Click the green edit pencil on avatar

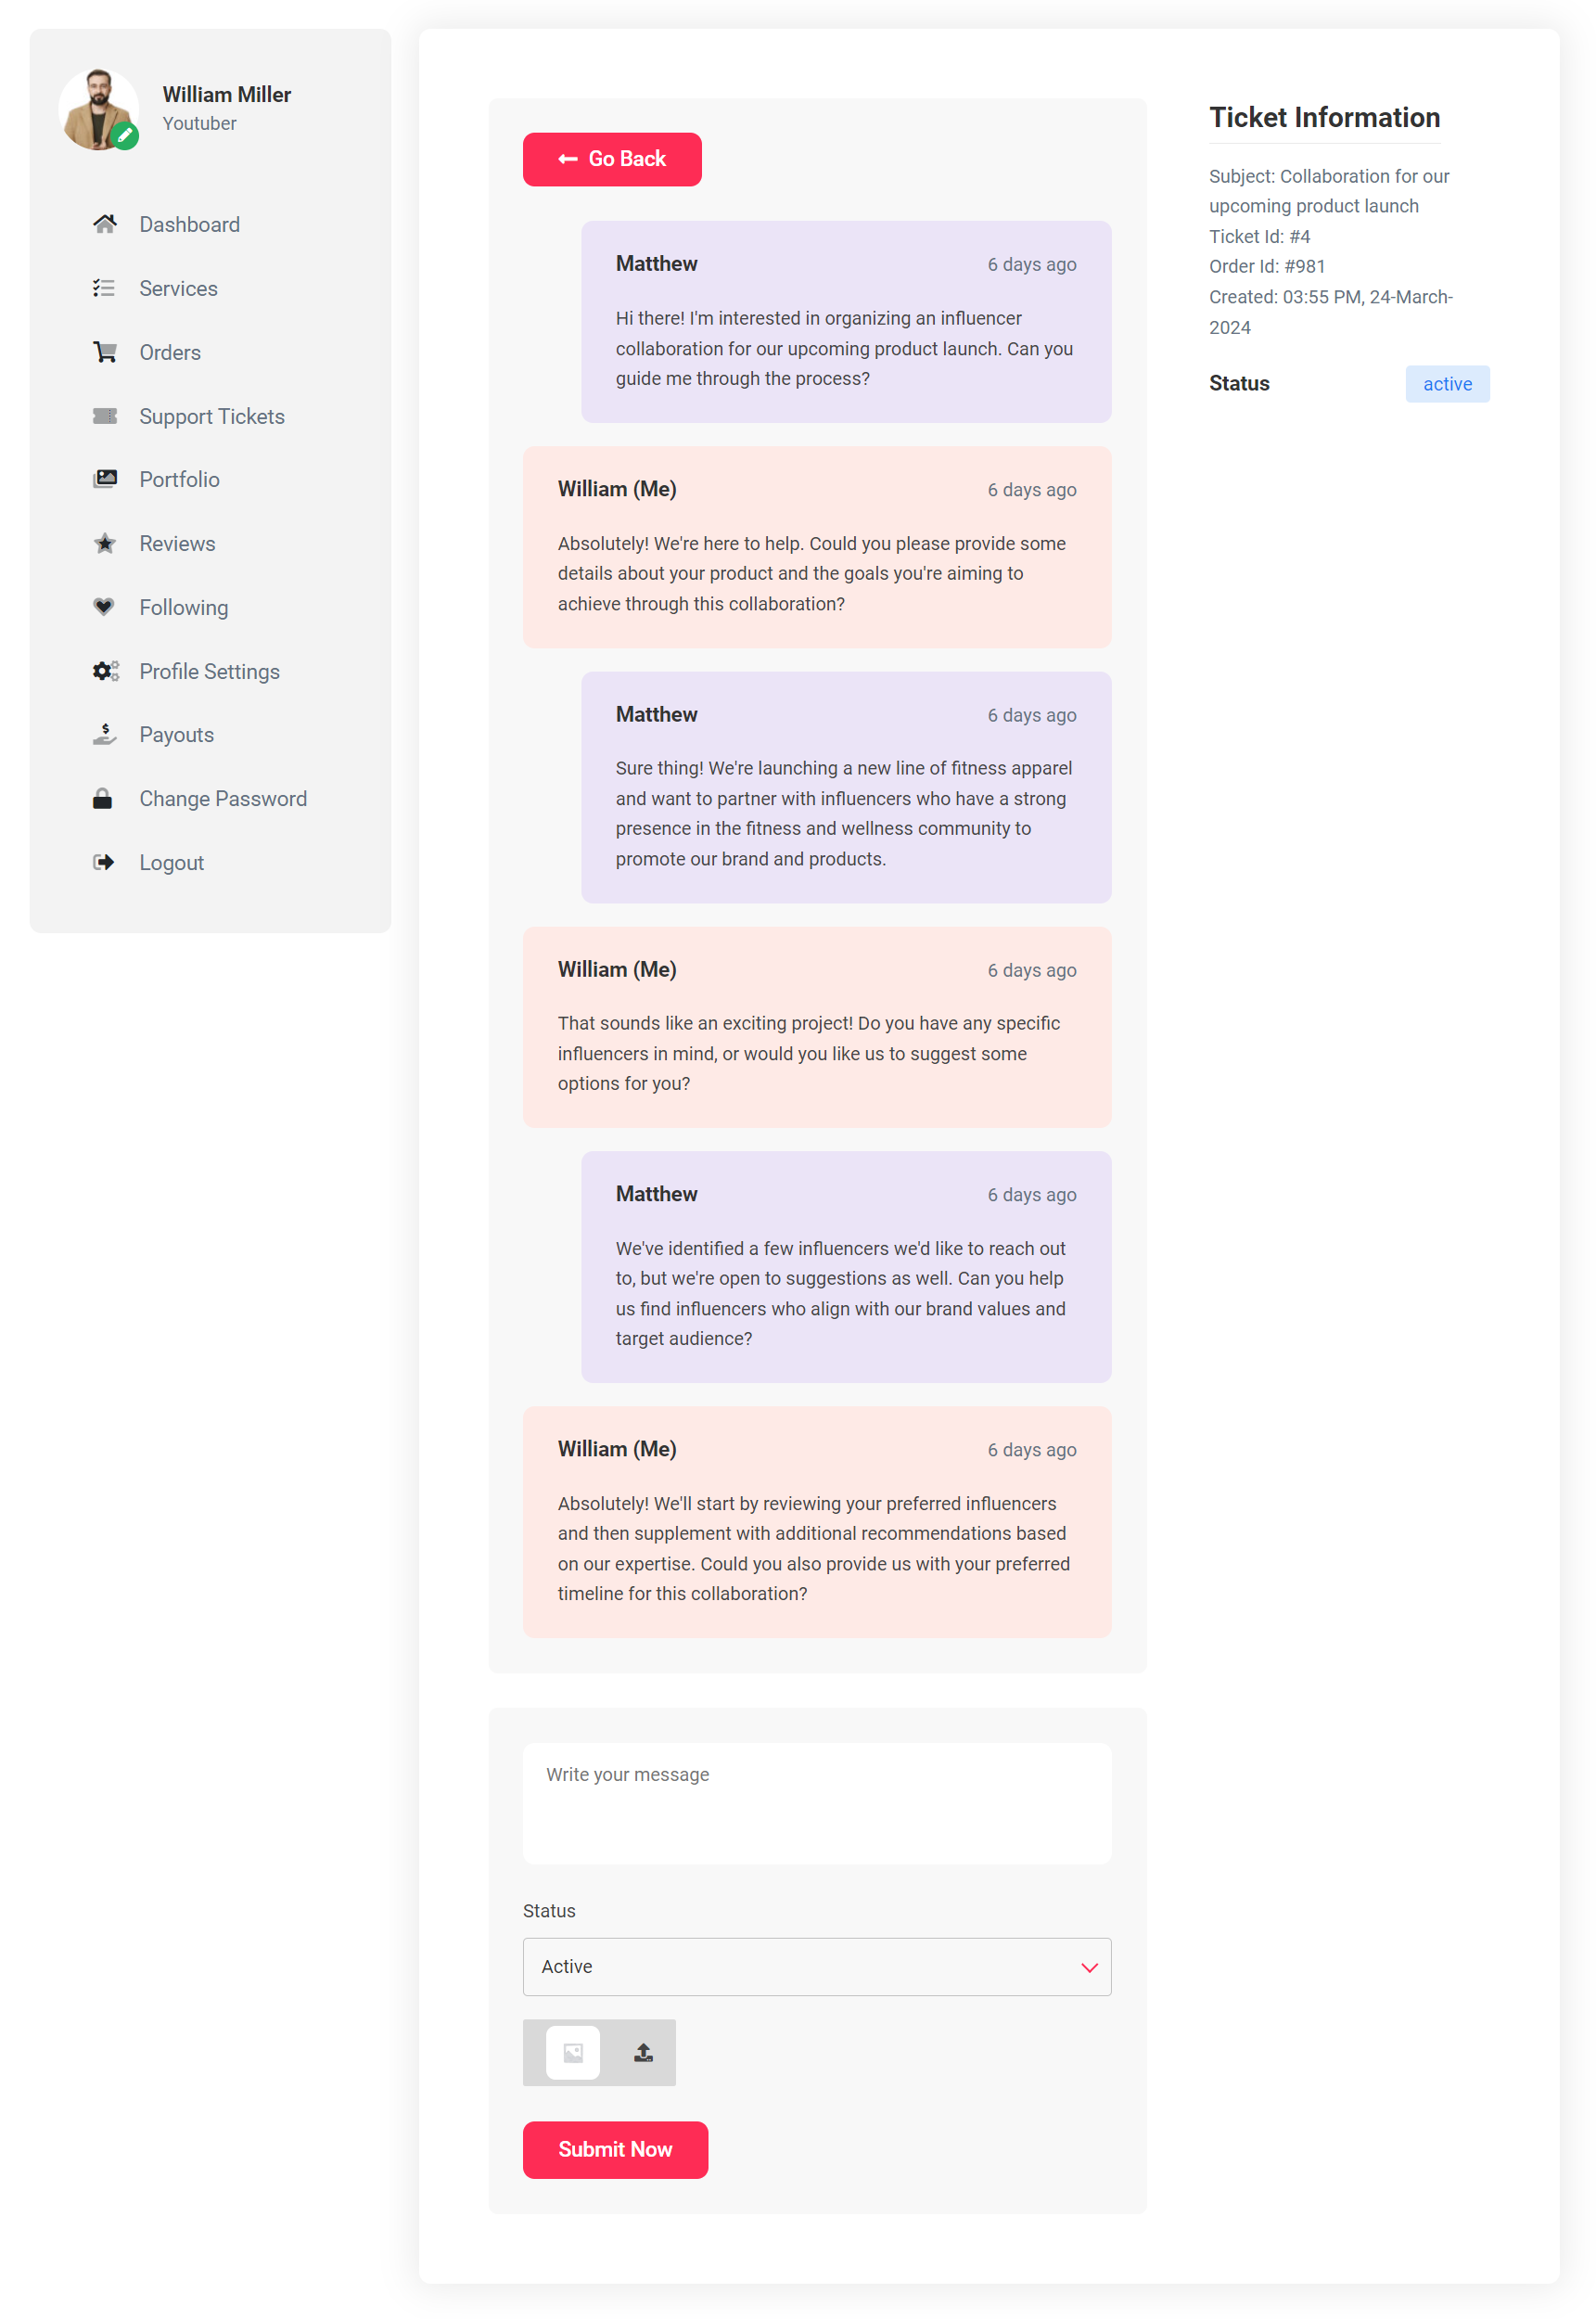125,136
